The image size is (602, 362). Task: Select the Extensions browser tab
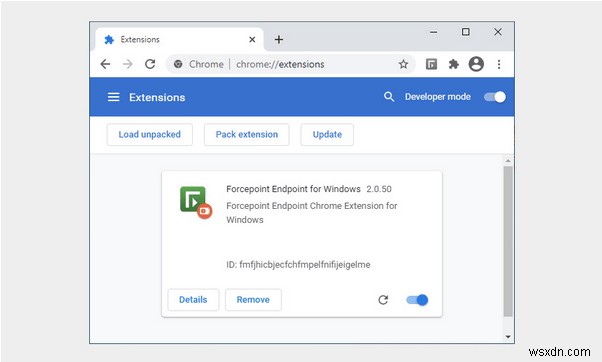[x=180, y=40]
